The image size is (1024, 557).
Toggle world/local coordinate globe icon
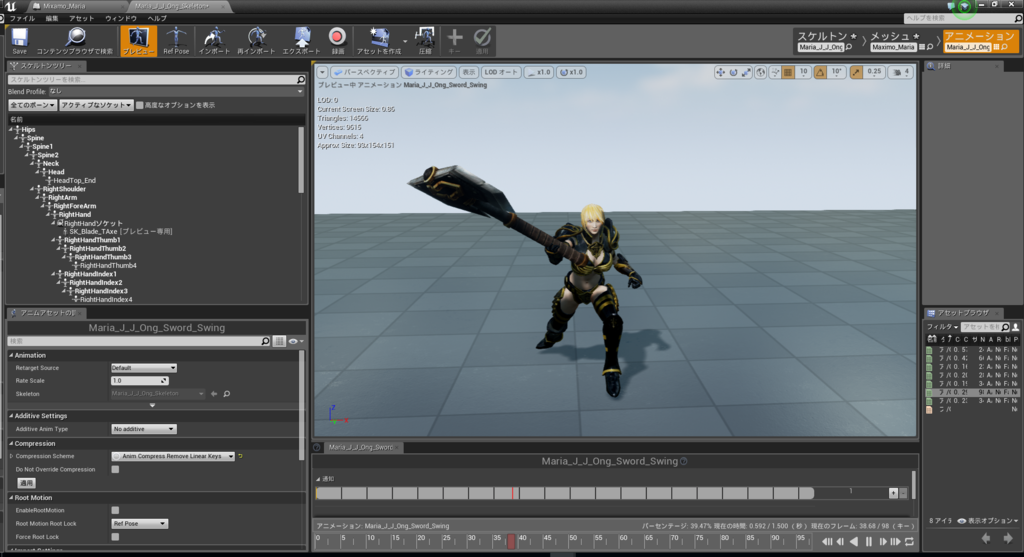pos(761,72)
